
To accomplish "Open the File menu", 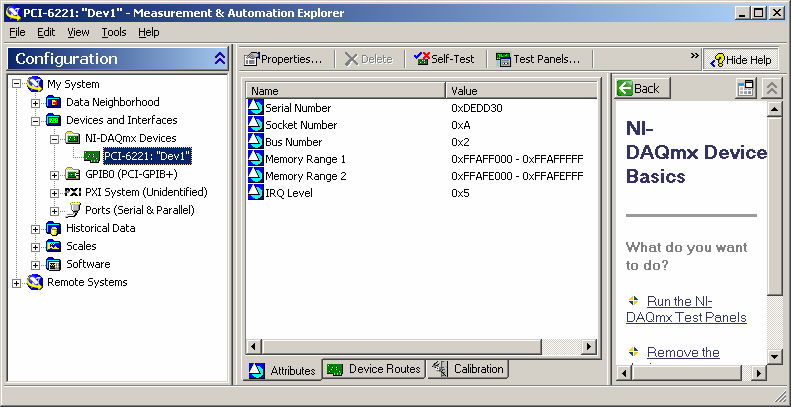I will [17, 32].
